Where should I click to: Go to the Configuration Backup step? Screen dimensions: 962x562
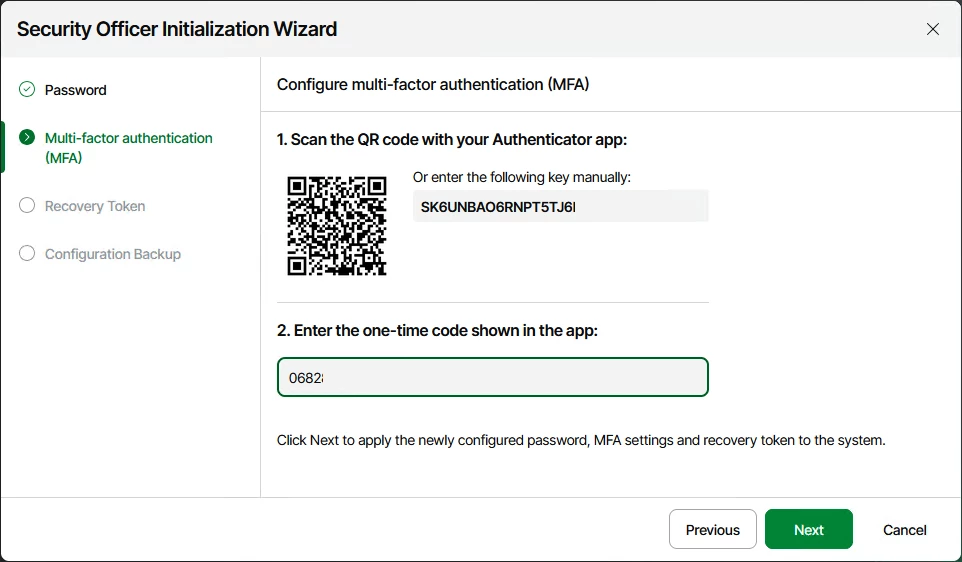point(113,254)
